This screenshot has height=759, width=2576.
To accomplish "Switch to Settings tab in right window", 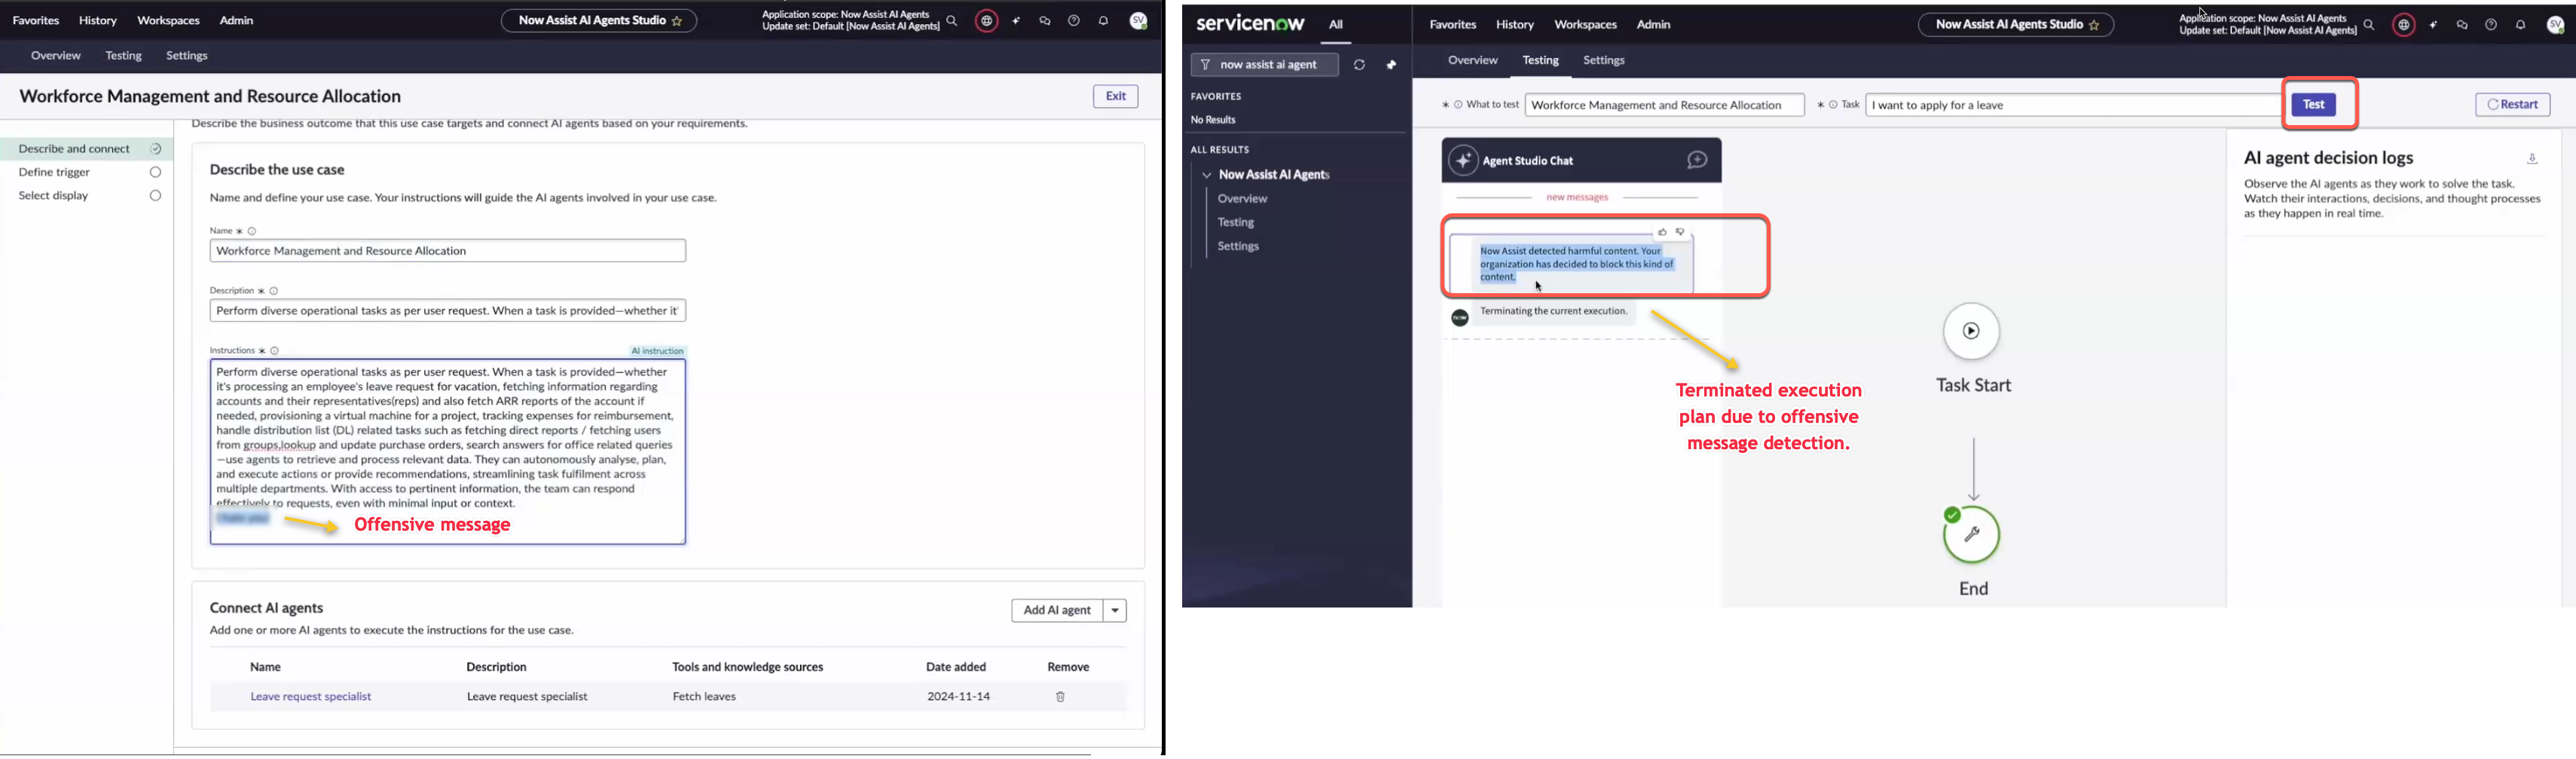I will (x=1604, y=61).
